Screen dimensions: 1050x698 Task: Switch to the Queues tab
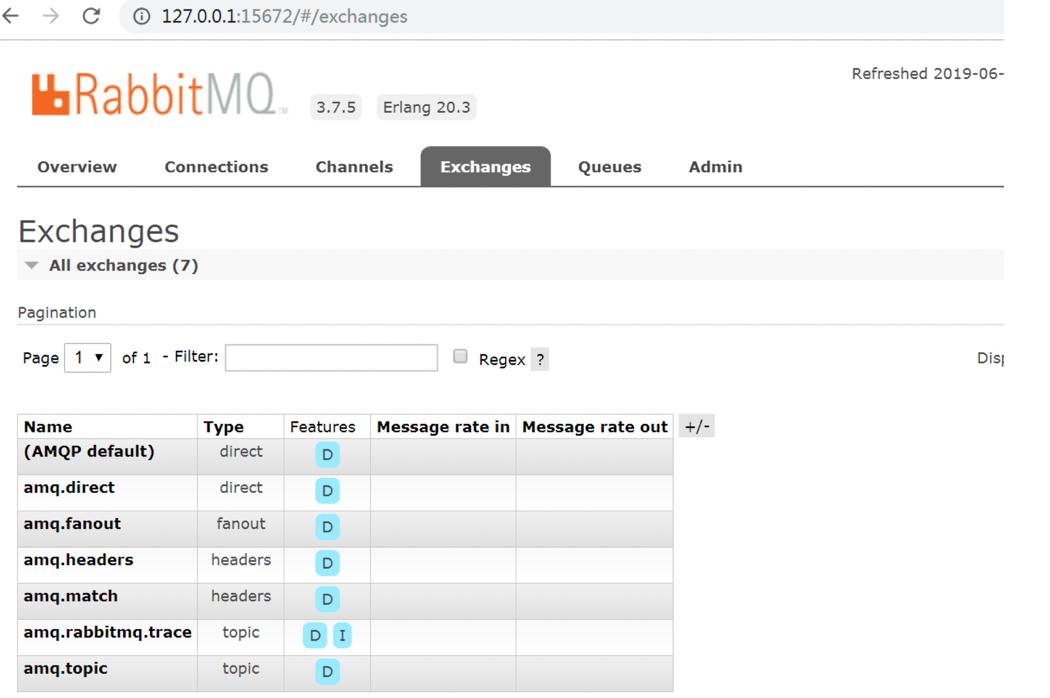pos(609,167)
